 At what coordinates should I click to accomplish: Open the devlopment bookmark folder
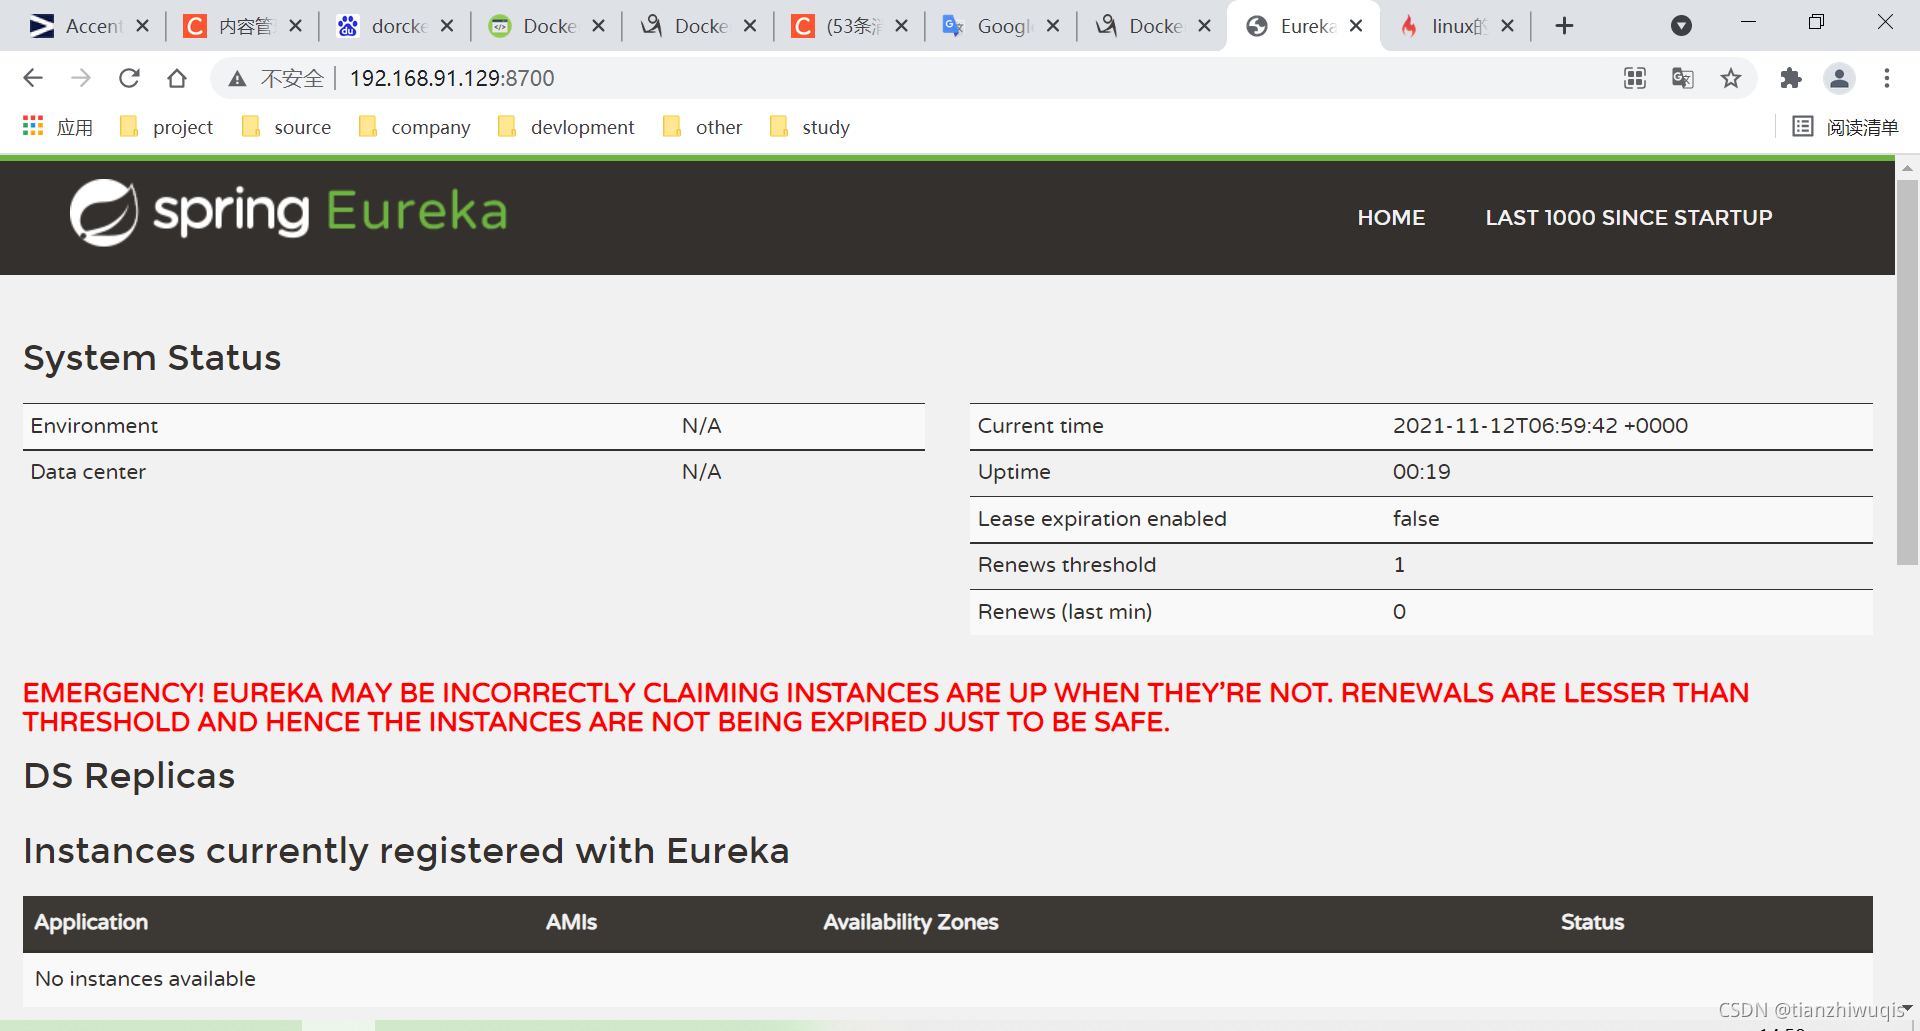coord(565,127)
